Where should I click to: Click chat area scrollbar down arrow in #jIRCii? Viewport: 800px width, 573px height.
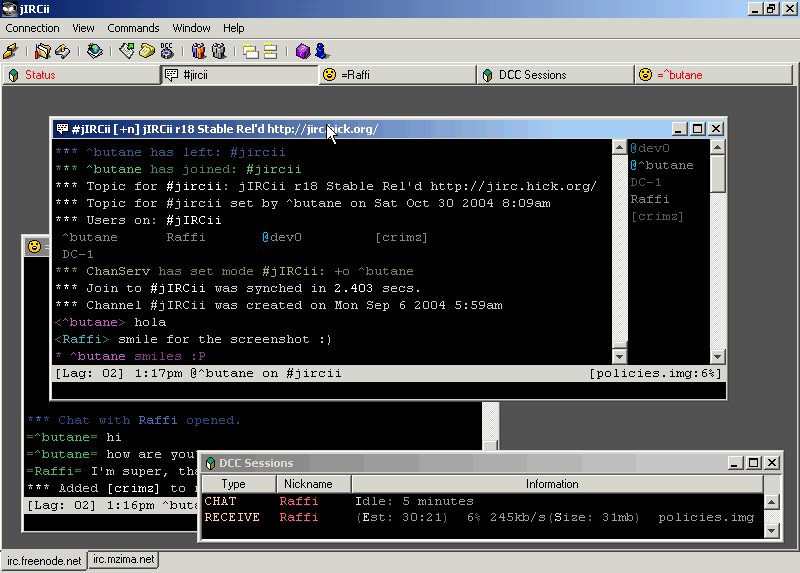[619, 356]
